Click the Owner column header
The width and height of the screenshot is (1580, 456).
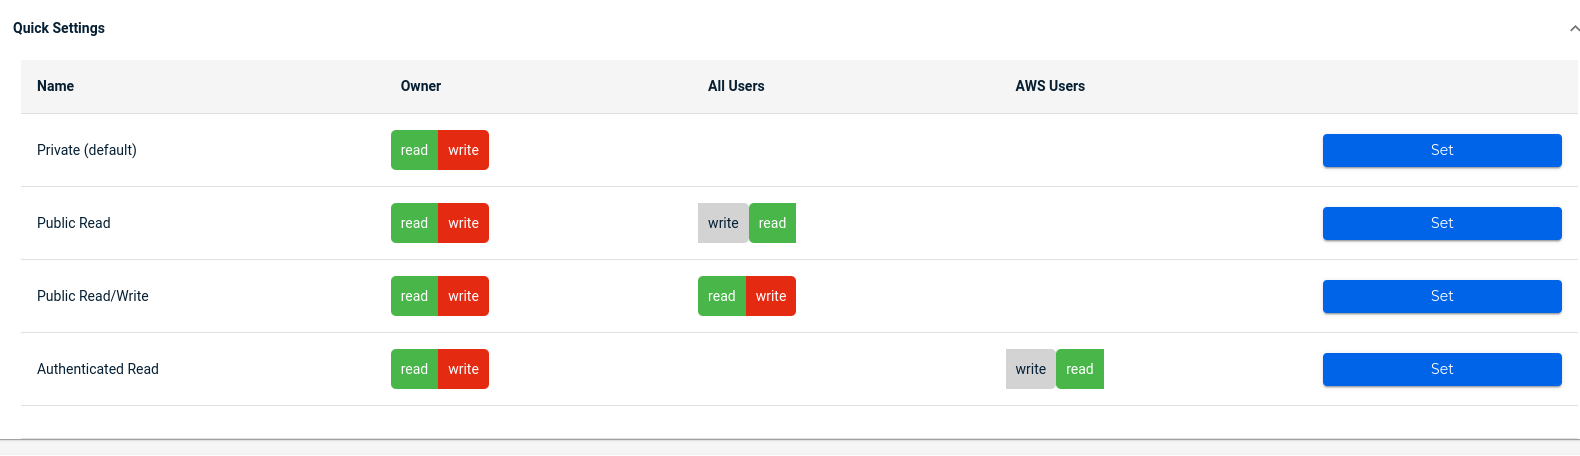point(421,86)
